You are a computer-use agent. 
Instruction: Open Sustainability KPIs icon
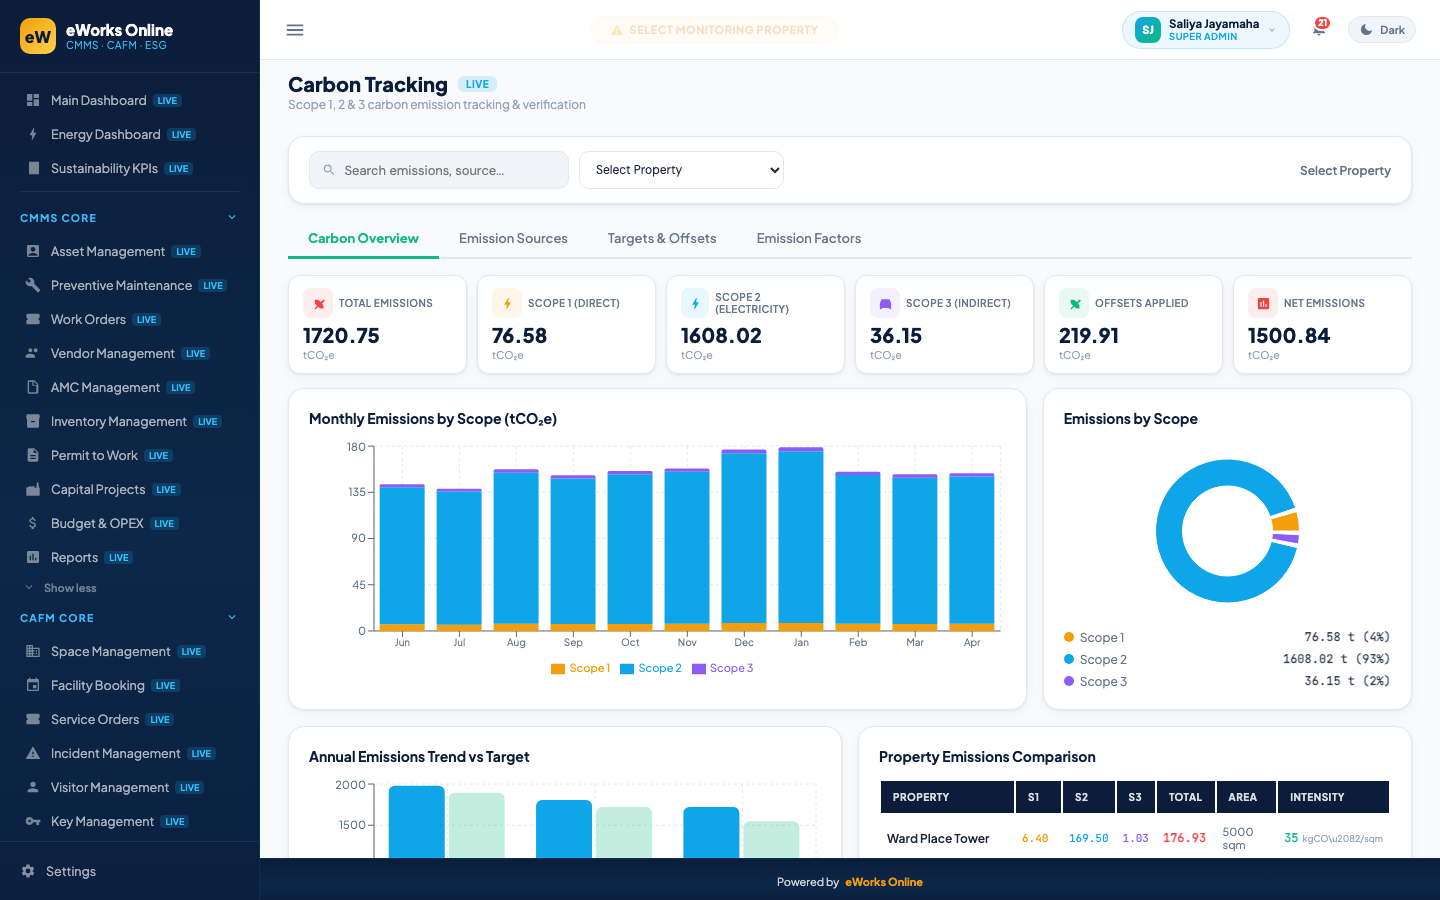[x=33, y=168]
